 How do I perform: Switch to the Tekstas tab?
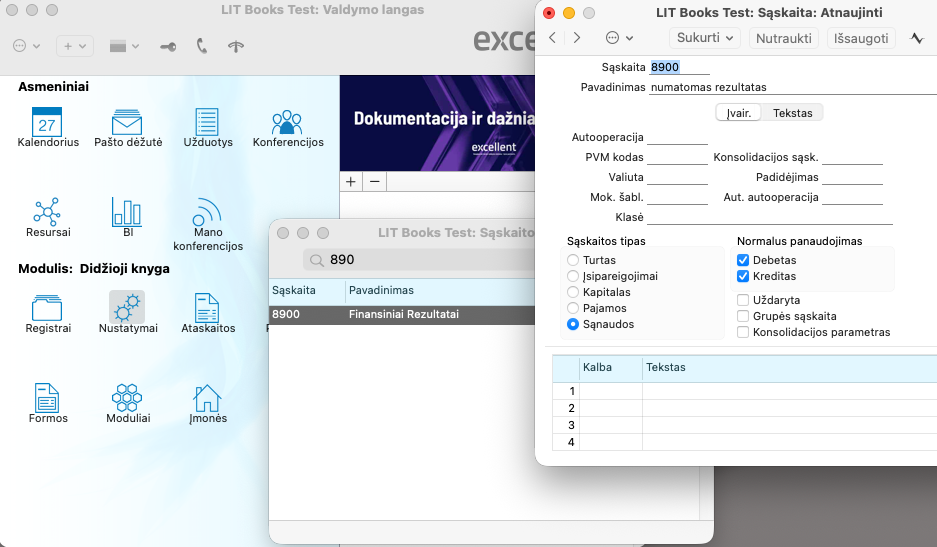[793, 113]
